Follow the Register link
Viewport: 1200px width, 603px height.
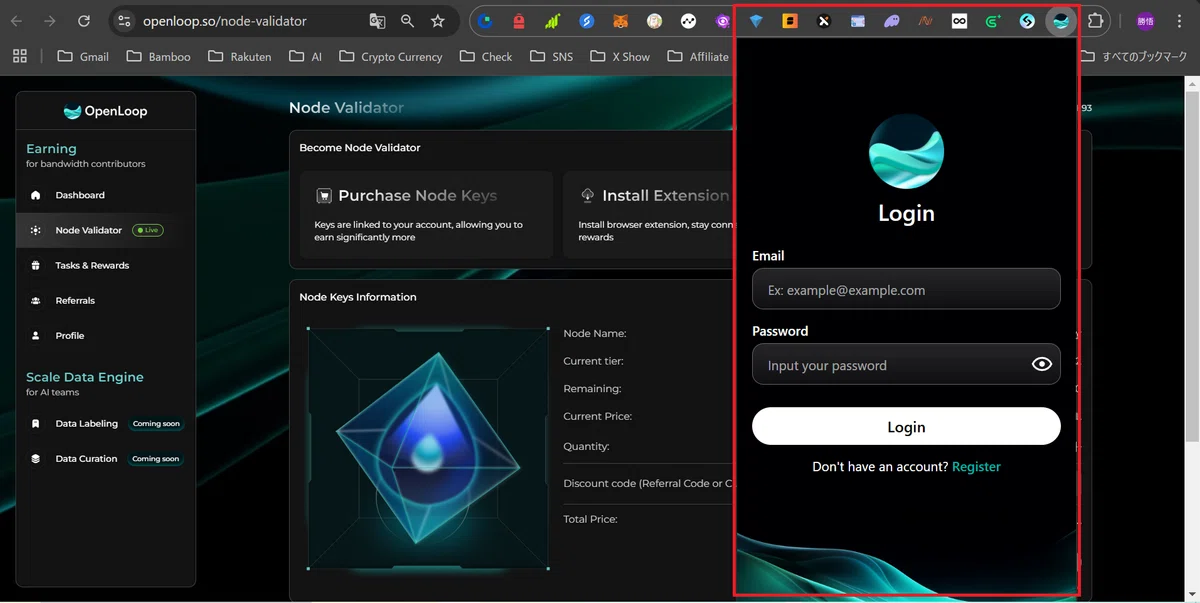click(x=976, y=467)
